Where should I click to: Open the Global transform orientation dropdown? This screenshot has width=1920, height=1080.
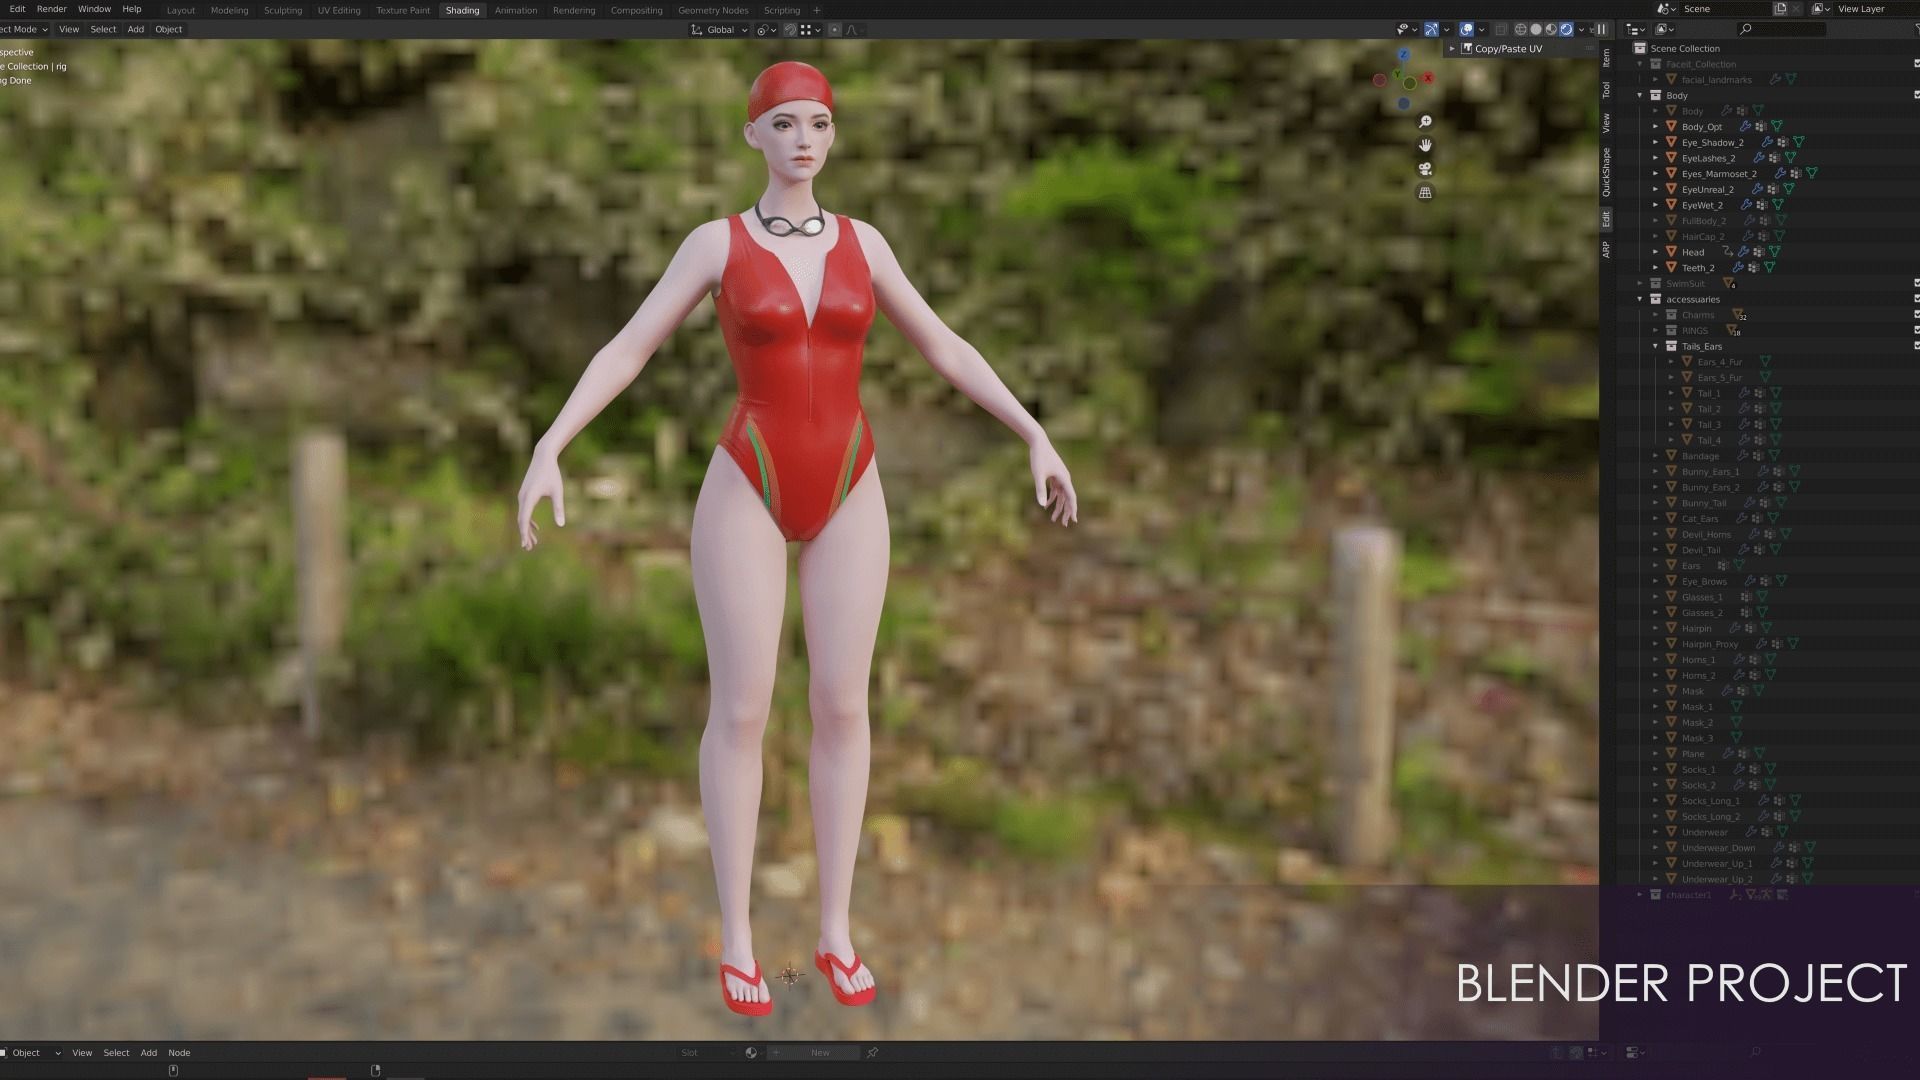[x=720, y=29]
